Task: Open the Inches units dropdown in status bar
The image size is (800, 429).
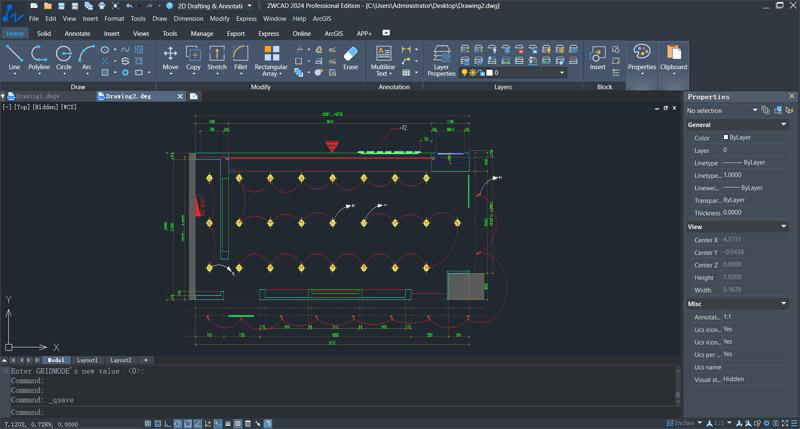Action: (x=699, y=423)
